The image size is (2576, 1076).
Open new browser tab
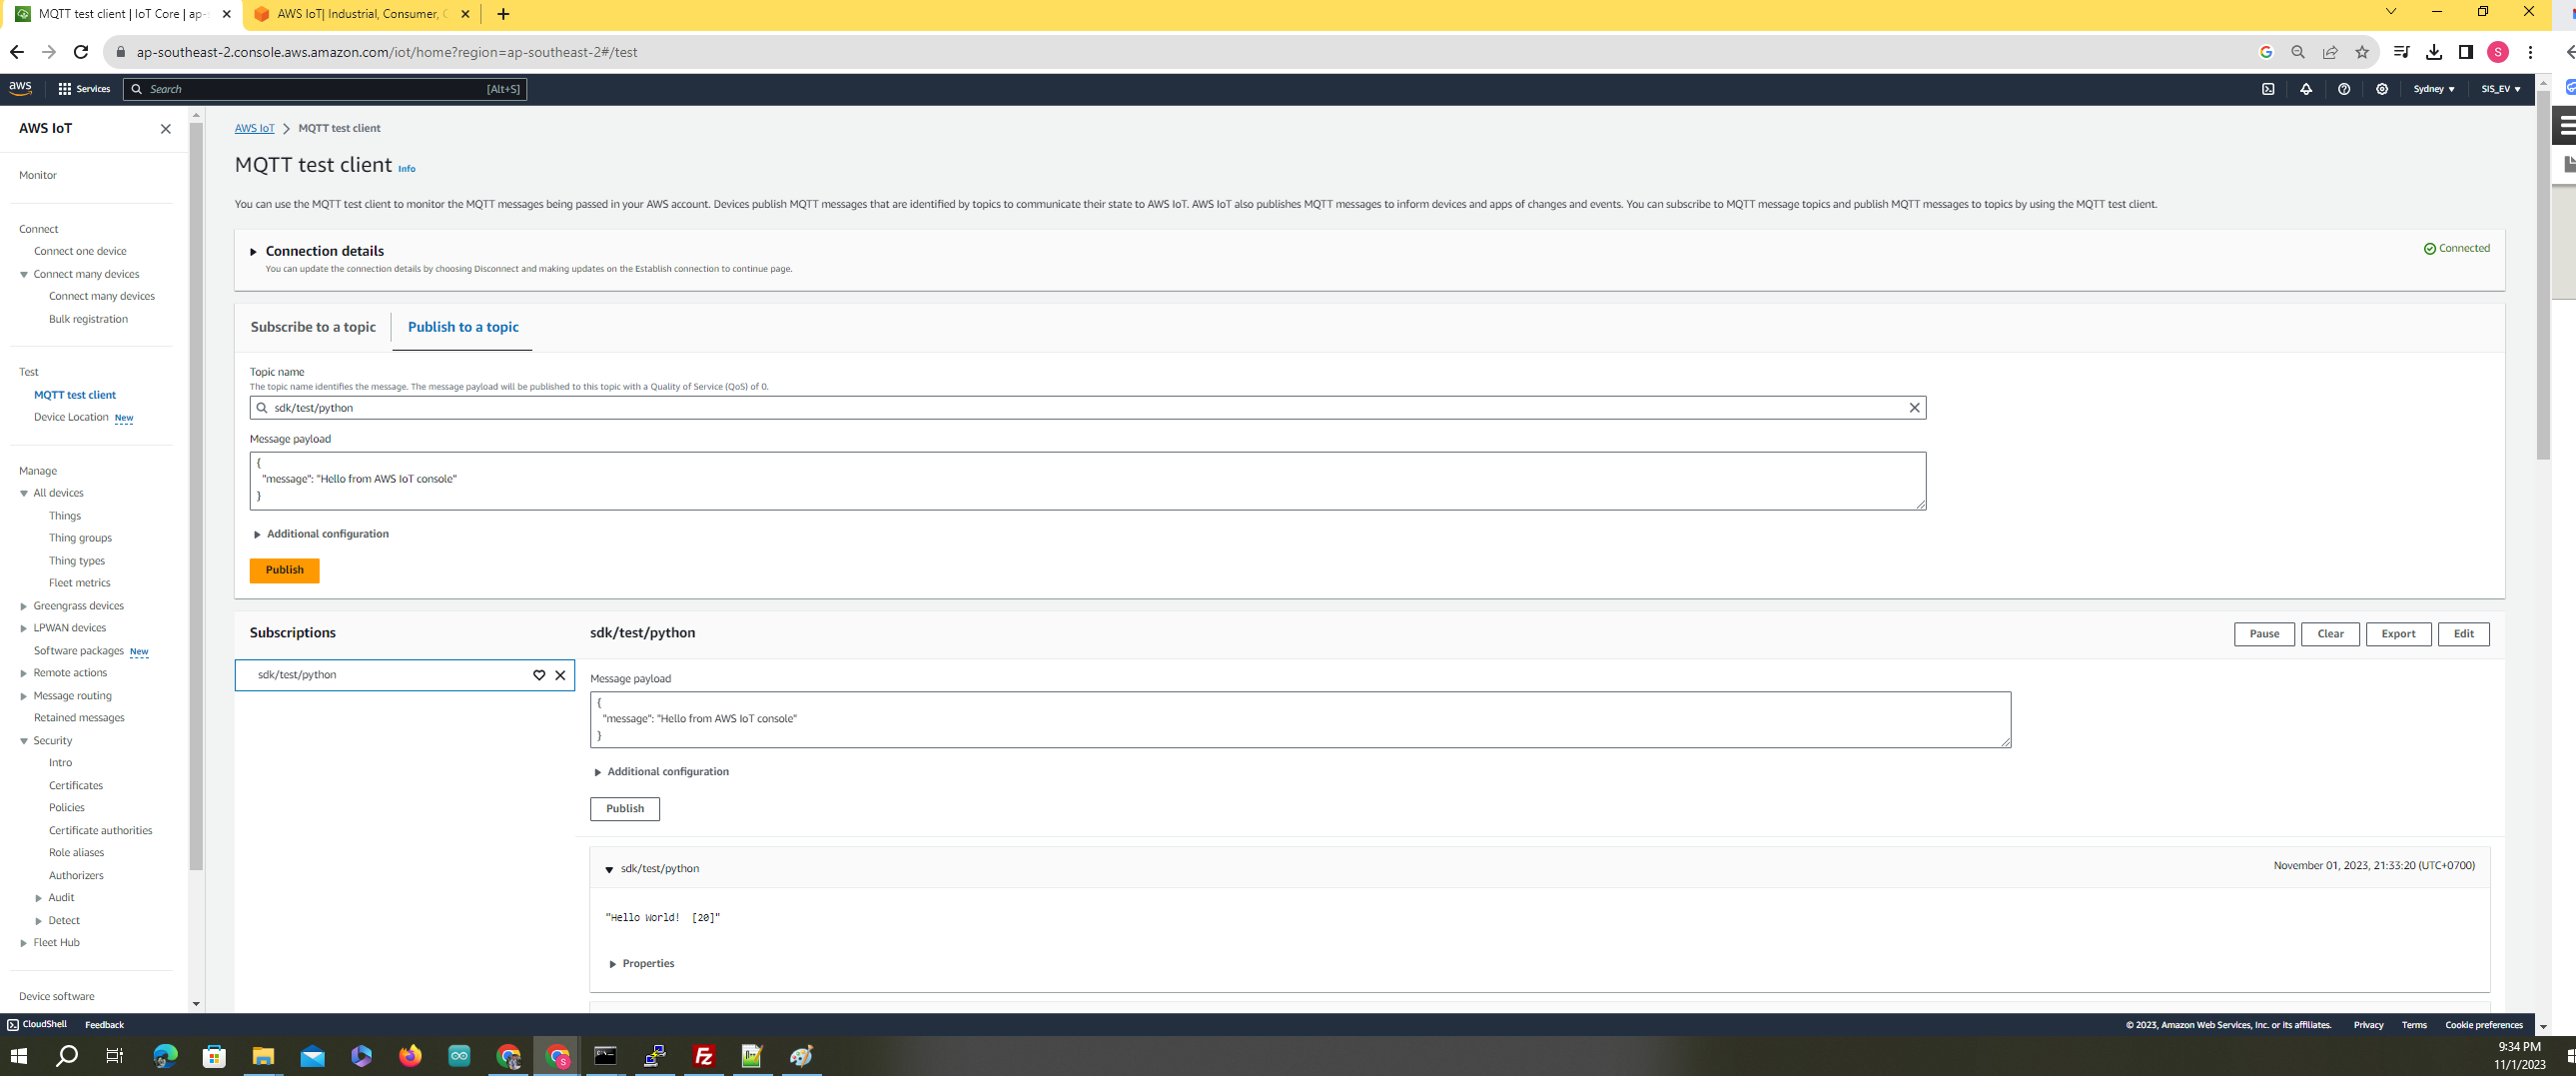coord(503,14)
